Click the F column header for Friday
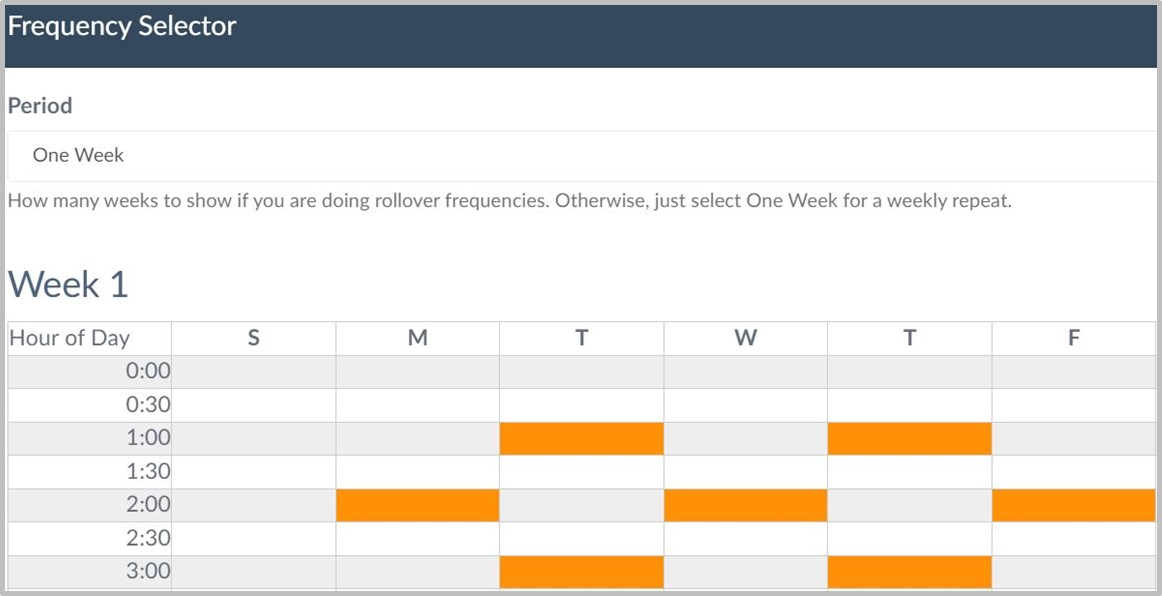Viewport: 1162px width, 596px height. tap(1074, 338)
